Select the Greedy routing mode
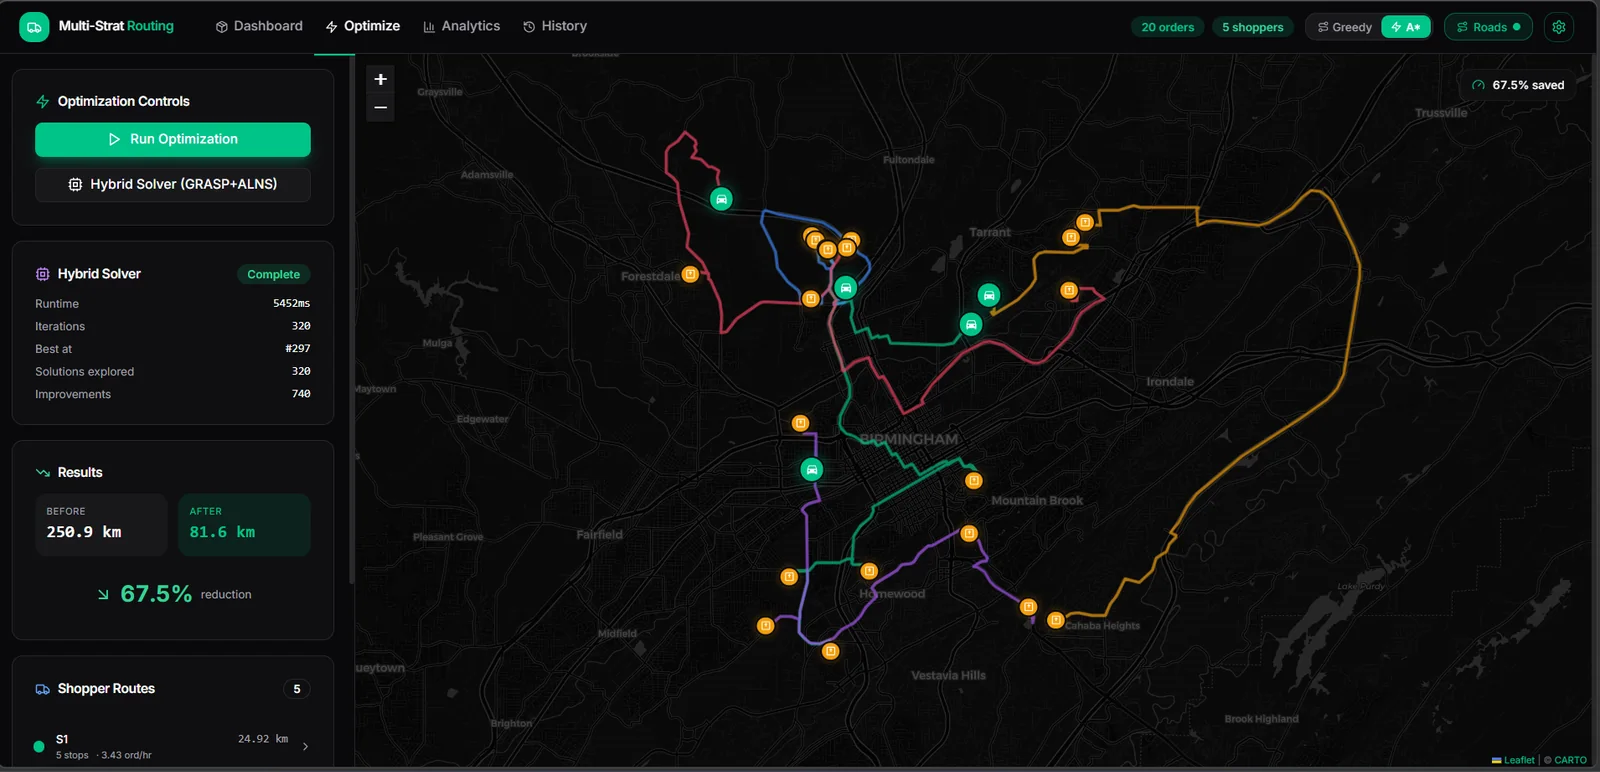Screen dimensions: 1600x772 point(1345,27)
